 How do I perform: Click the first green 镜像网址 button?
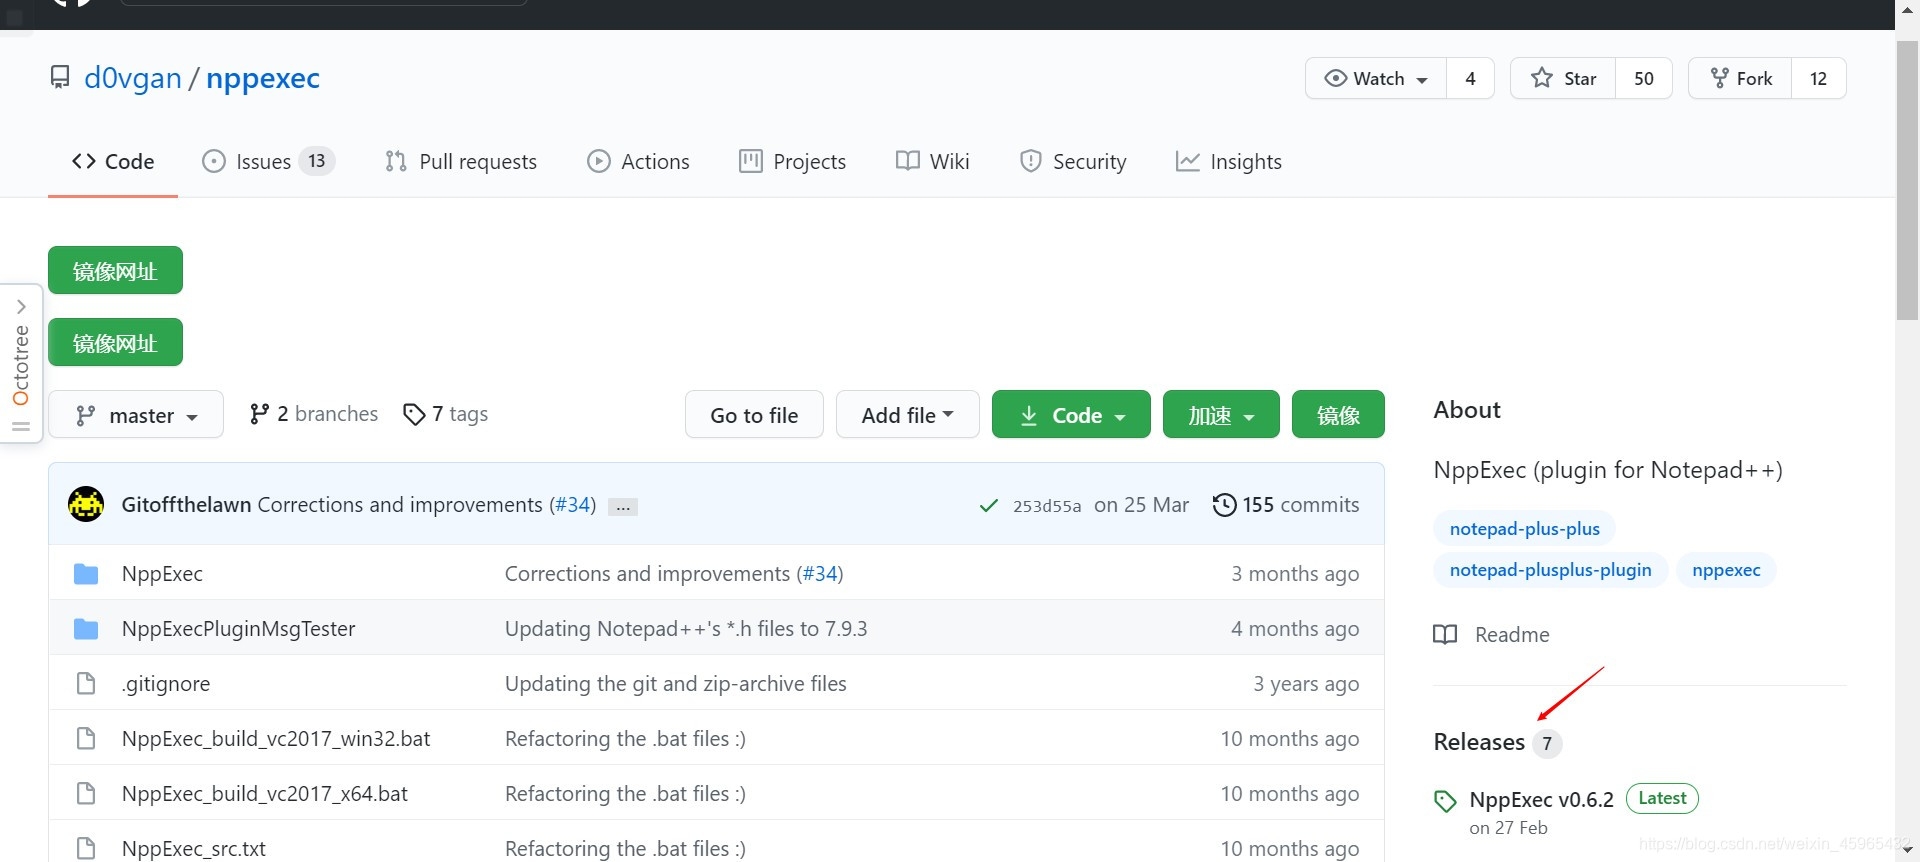coord(115,270)
